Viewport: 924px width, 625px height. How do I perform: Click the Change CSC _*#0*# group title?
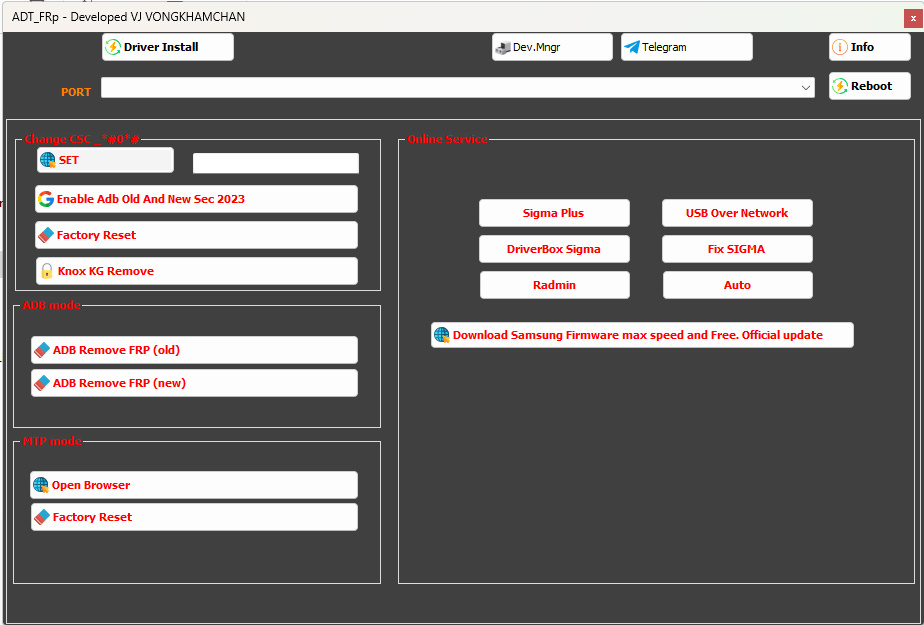[82, 139]
